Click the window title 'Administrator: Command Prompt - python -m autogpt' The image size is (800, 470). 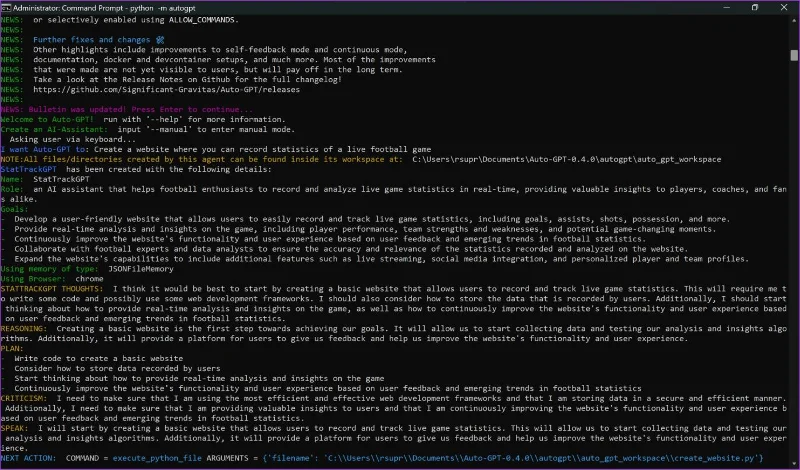pos(104,8)
